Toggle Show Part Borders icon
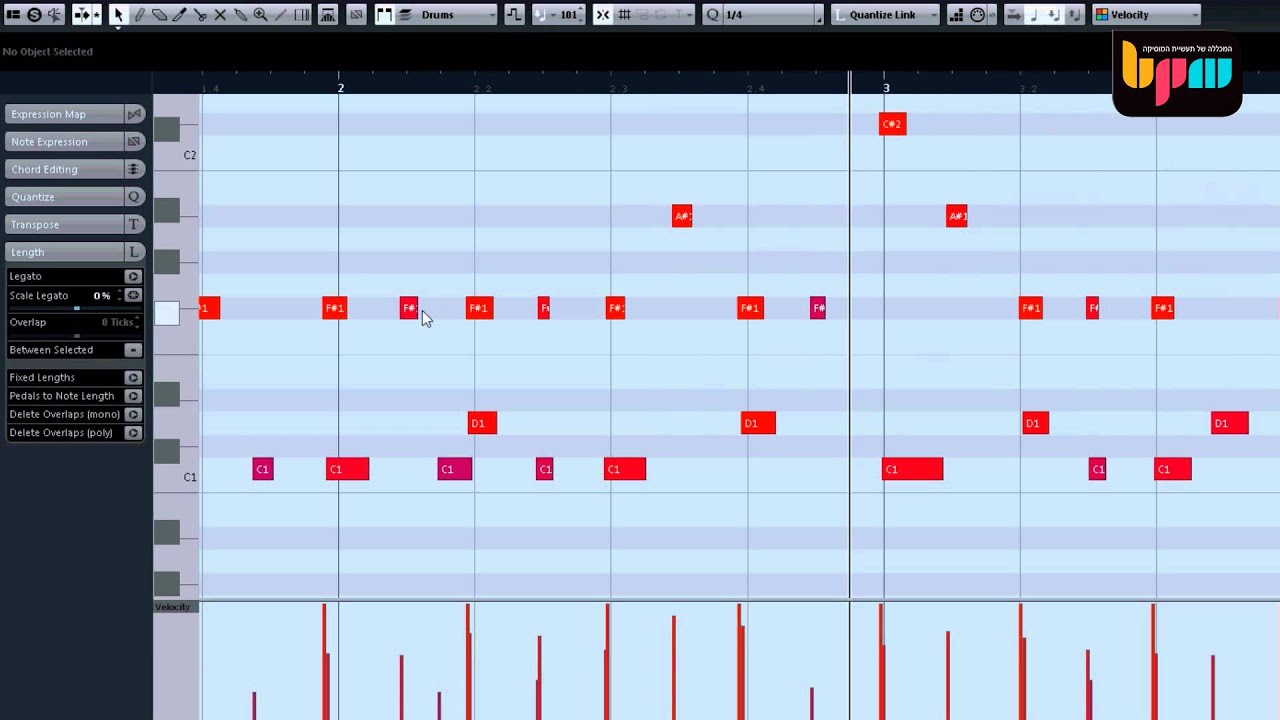Image resolution: width=1280 pixels, height=720 pixels. pos(384,15)
